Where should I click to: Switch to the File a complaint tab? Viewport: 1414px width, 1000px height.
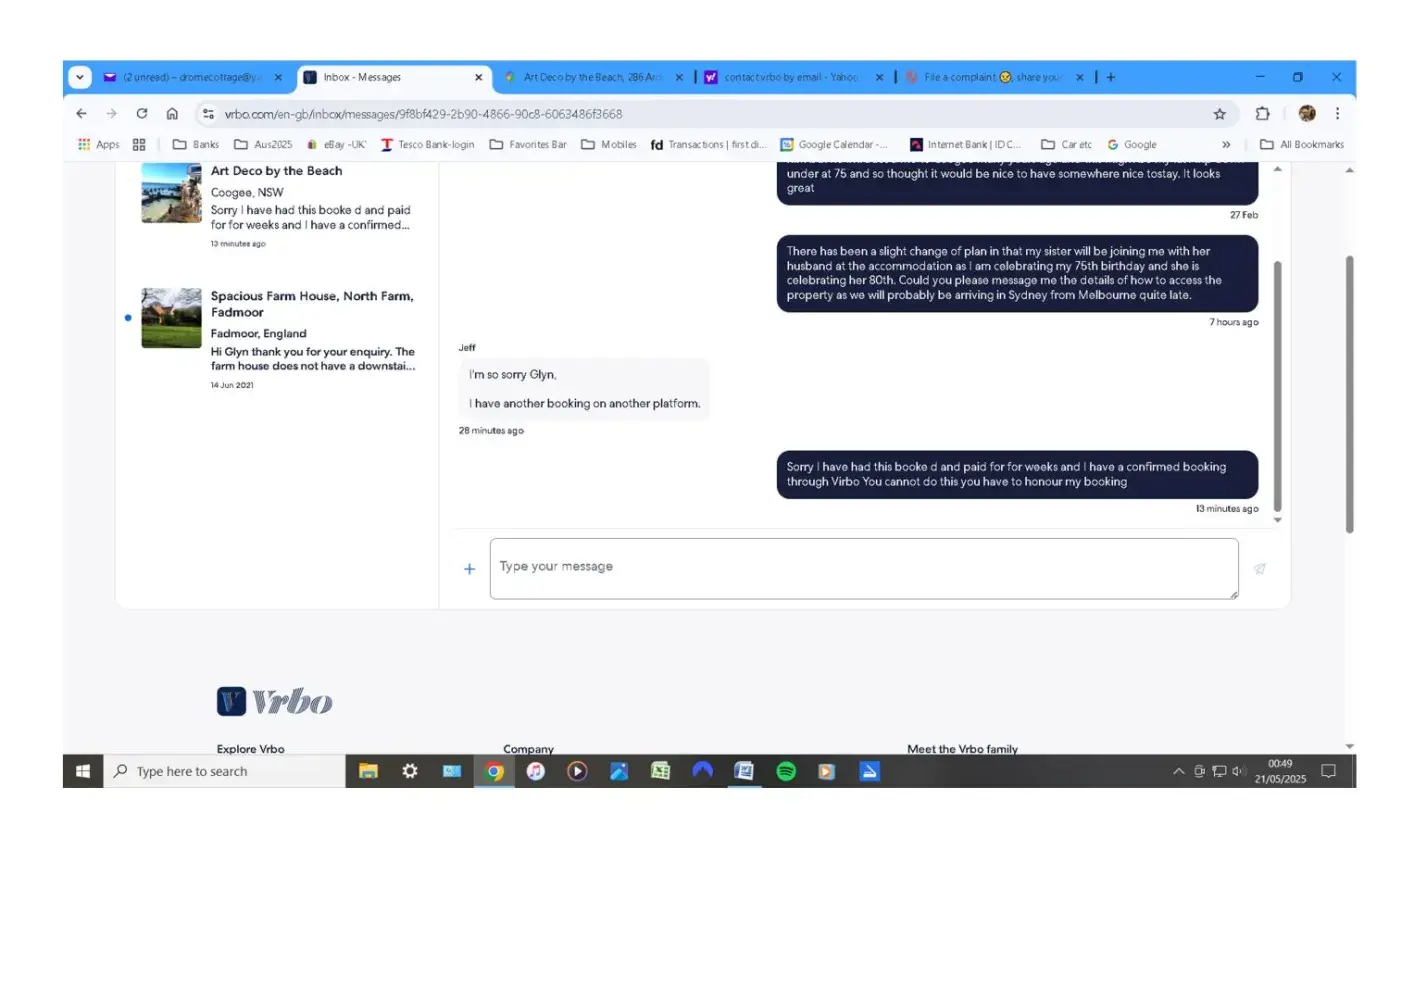pyautogui.click(x=990, y=77)
